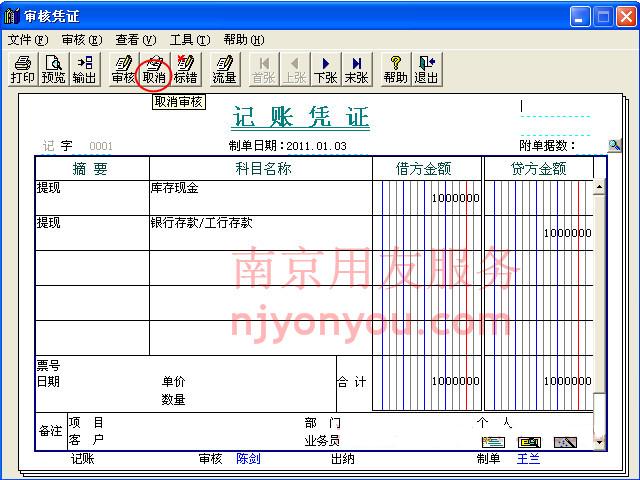Mark the voucher with 标错 icon
This screenshot has width=640, height=480.
tap(185, 69)
